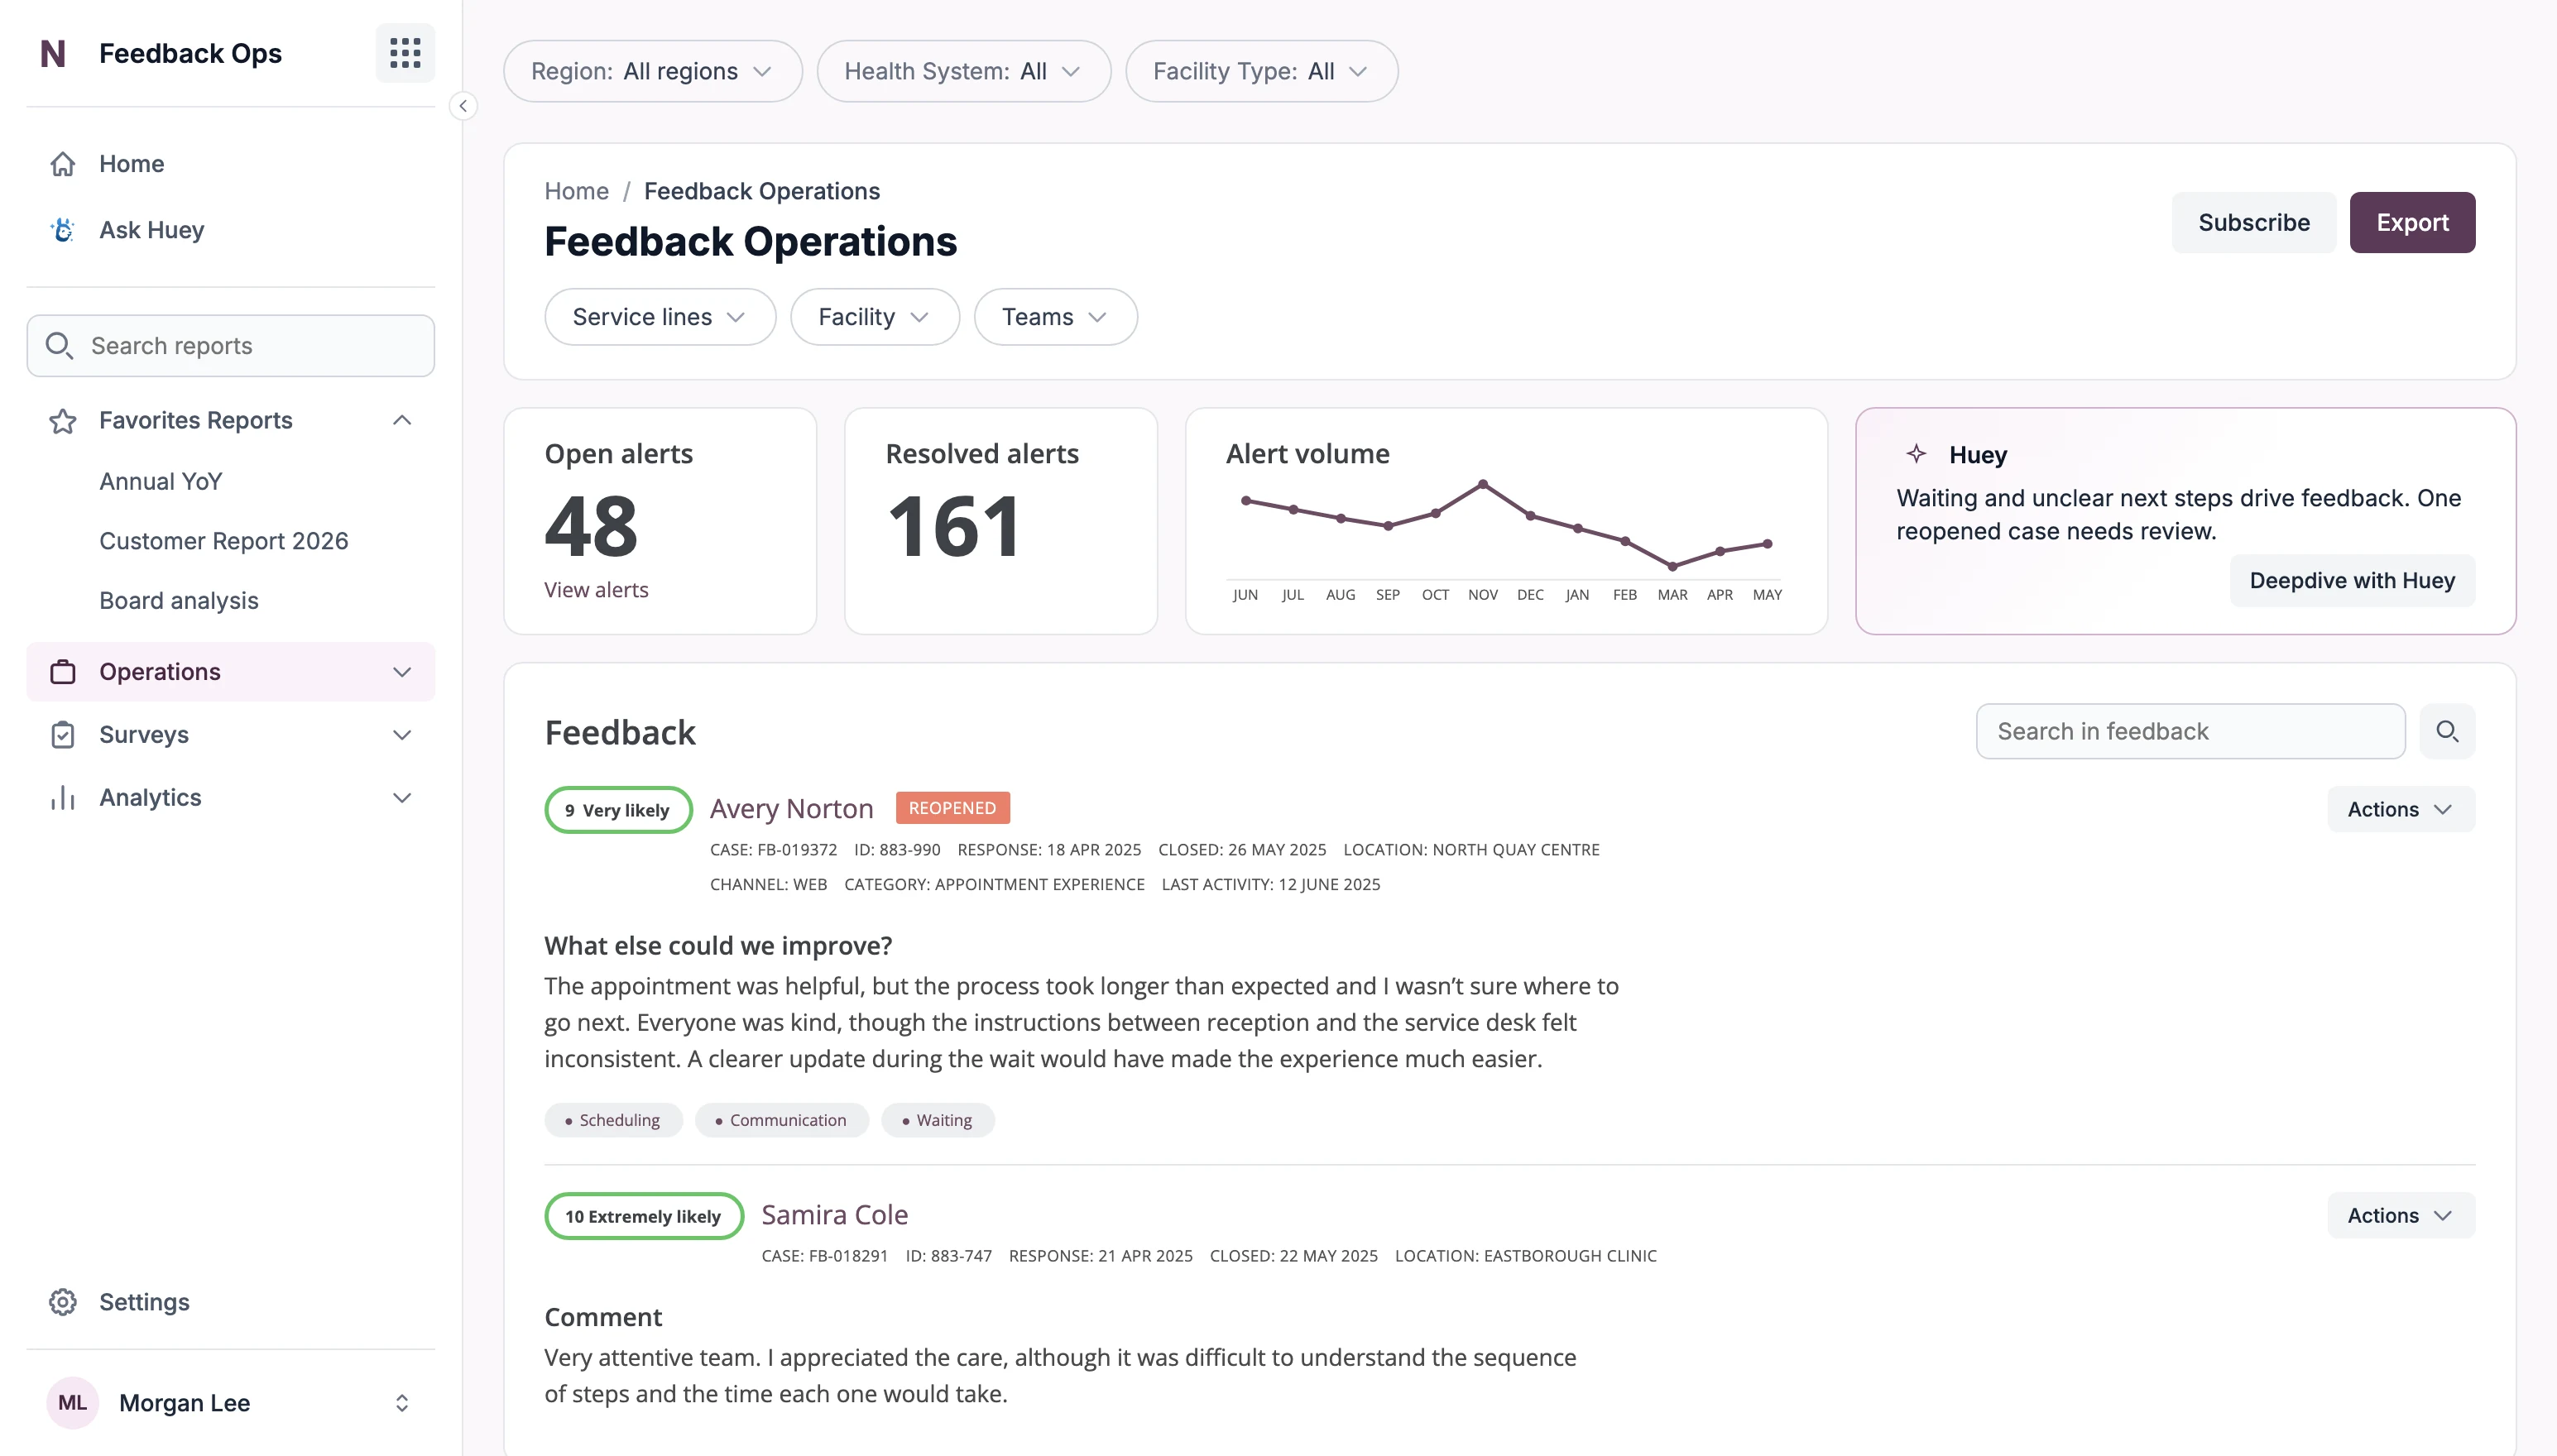Click the Search reports input field
Screen dimensions: 2557x1456
point(231,346)
